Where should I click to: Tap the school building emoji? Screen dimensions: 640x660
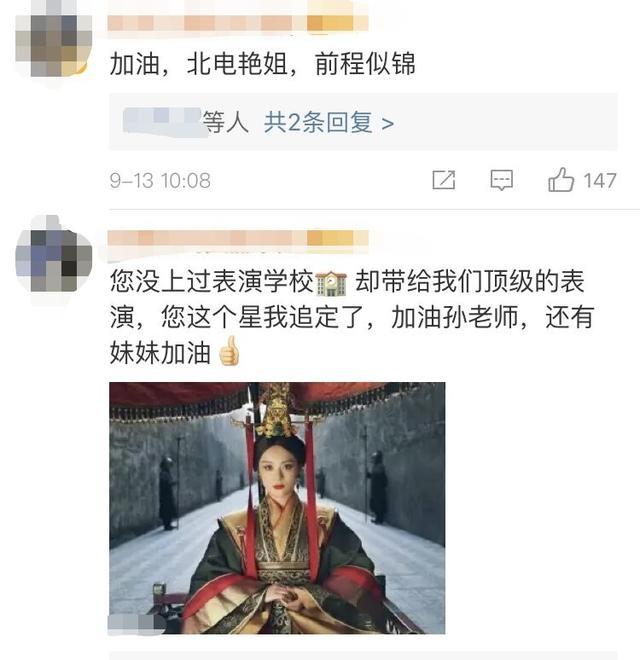click(331, 283)
